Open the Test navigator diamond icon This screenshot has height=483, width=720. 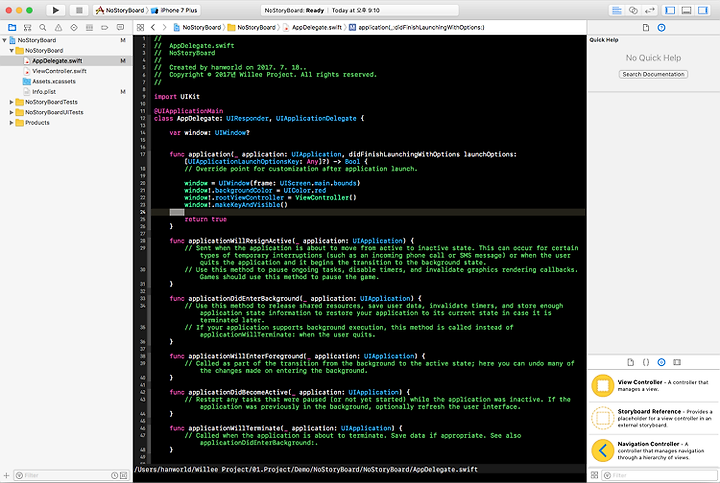74,28
